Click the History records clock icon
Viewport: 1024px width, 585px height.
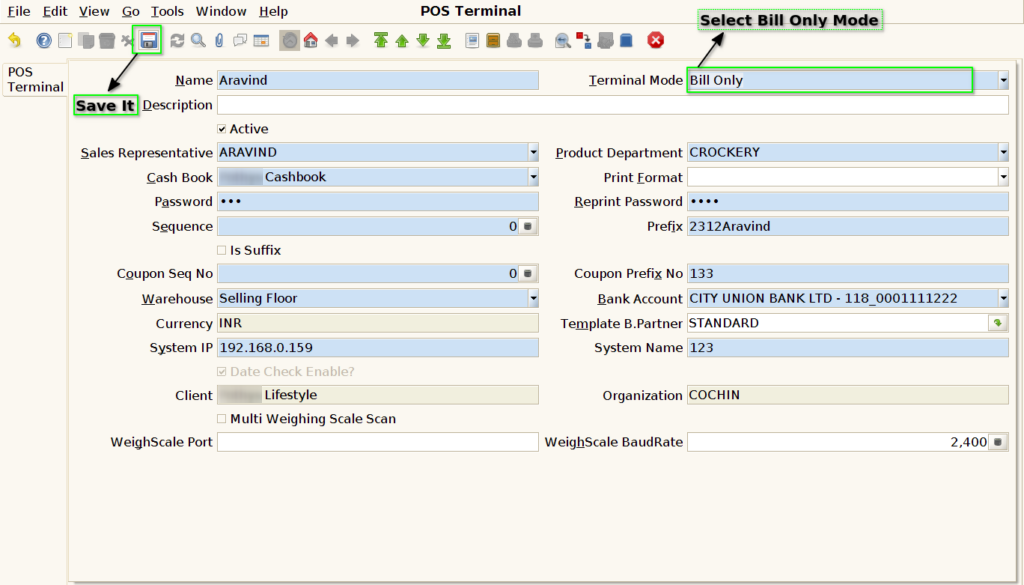click(x=289, y=40)
